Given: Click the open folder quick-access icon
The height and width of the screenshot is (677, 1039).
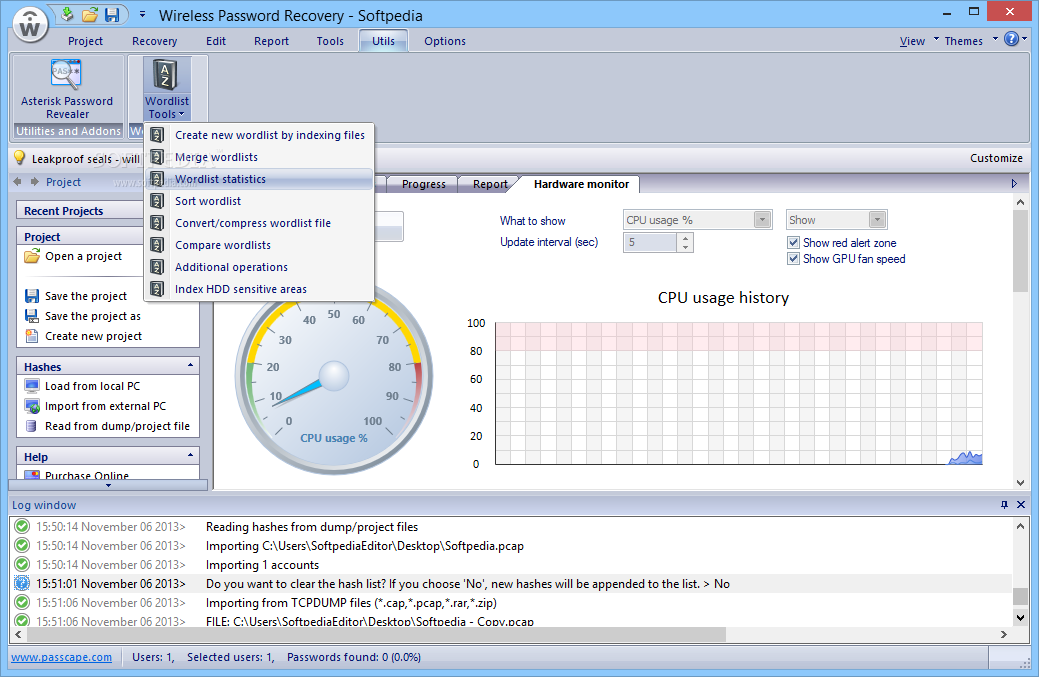Looking at the screenshot, I should click(90, 15).
